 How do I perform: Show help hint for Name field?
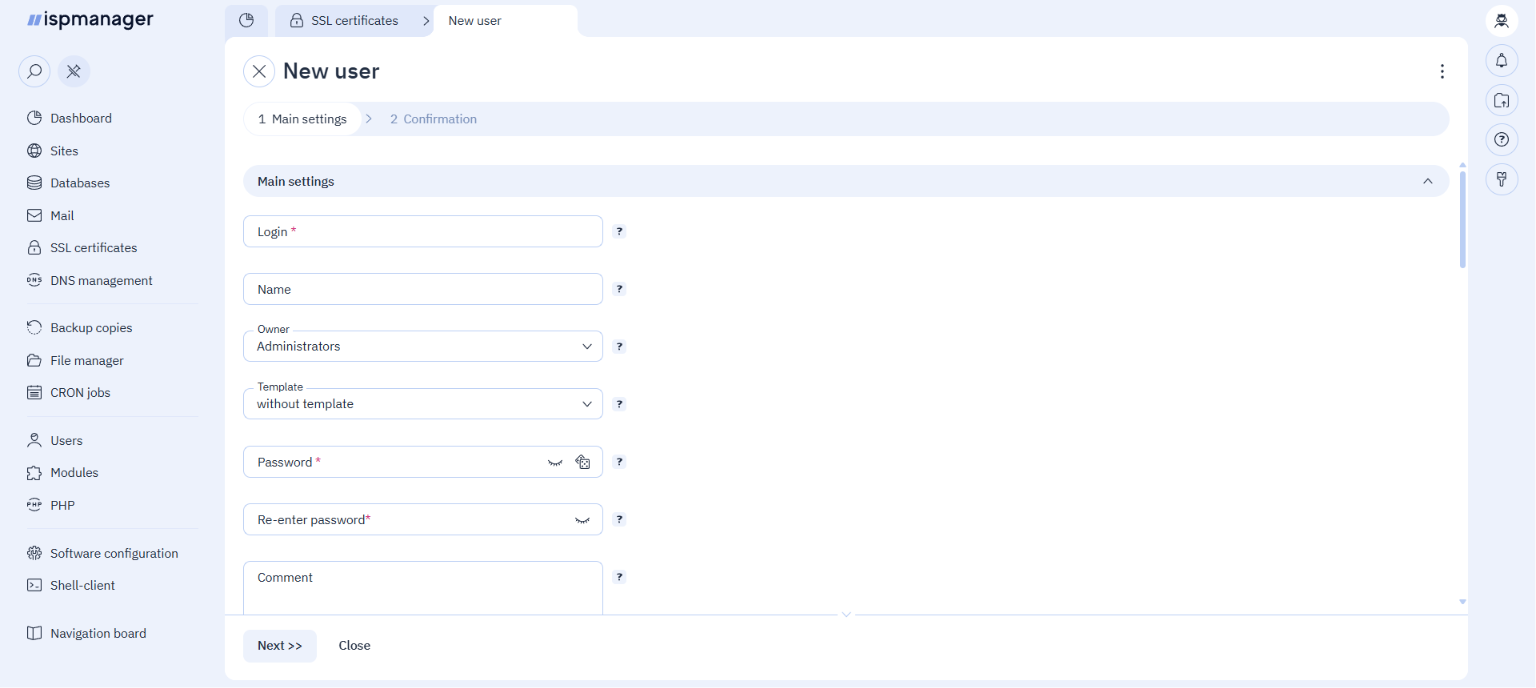[x=619, y=289]
